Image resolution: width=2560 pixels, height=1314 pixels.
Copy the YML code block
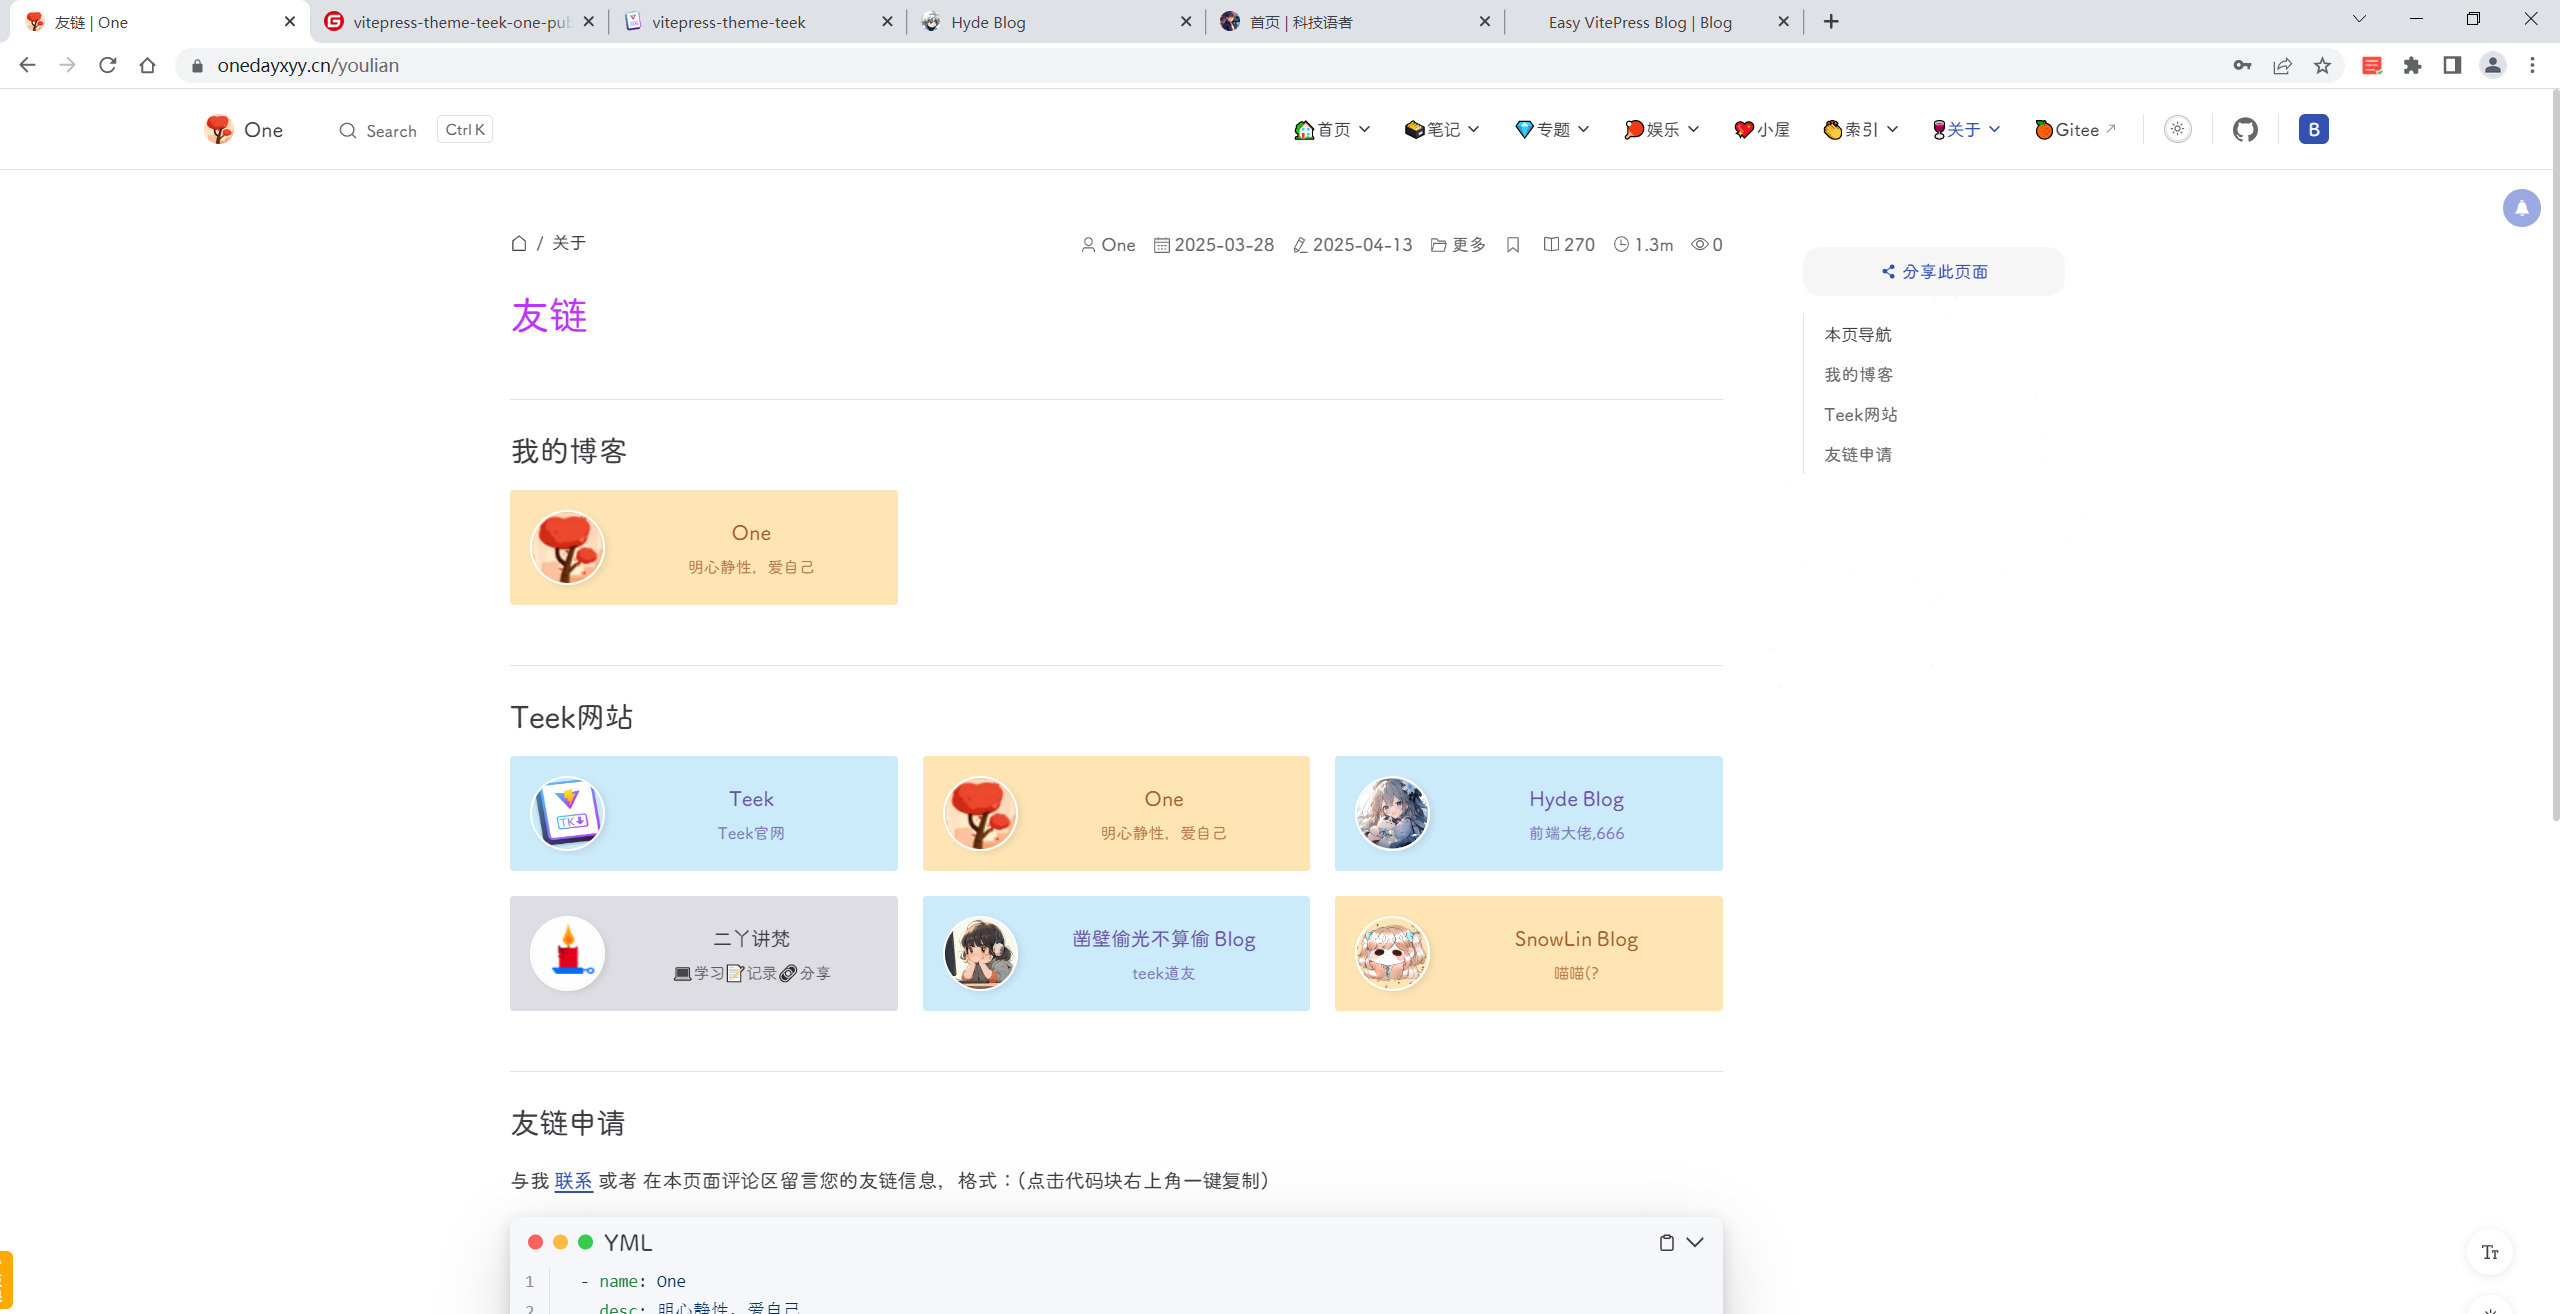click(x=1666, y=1242)
